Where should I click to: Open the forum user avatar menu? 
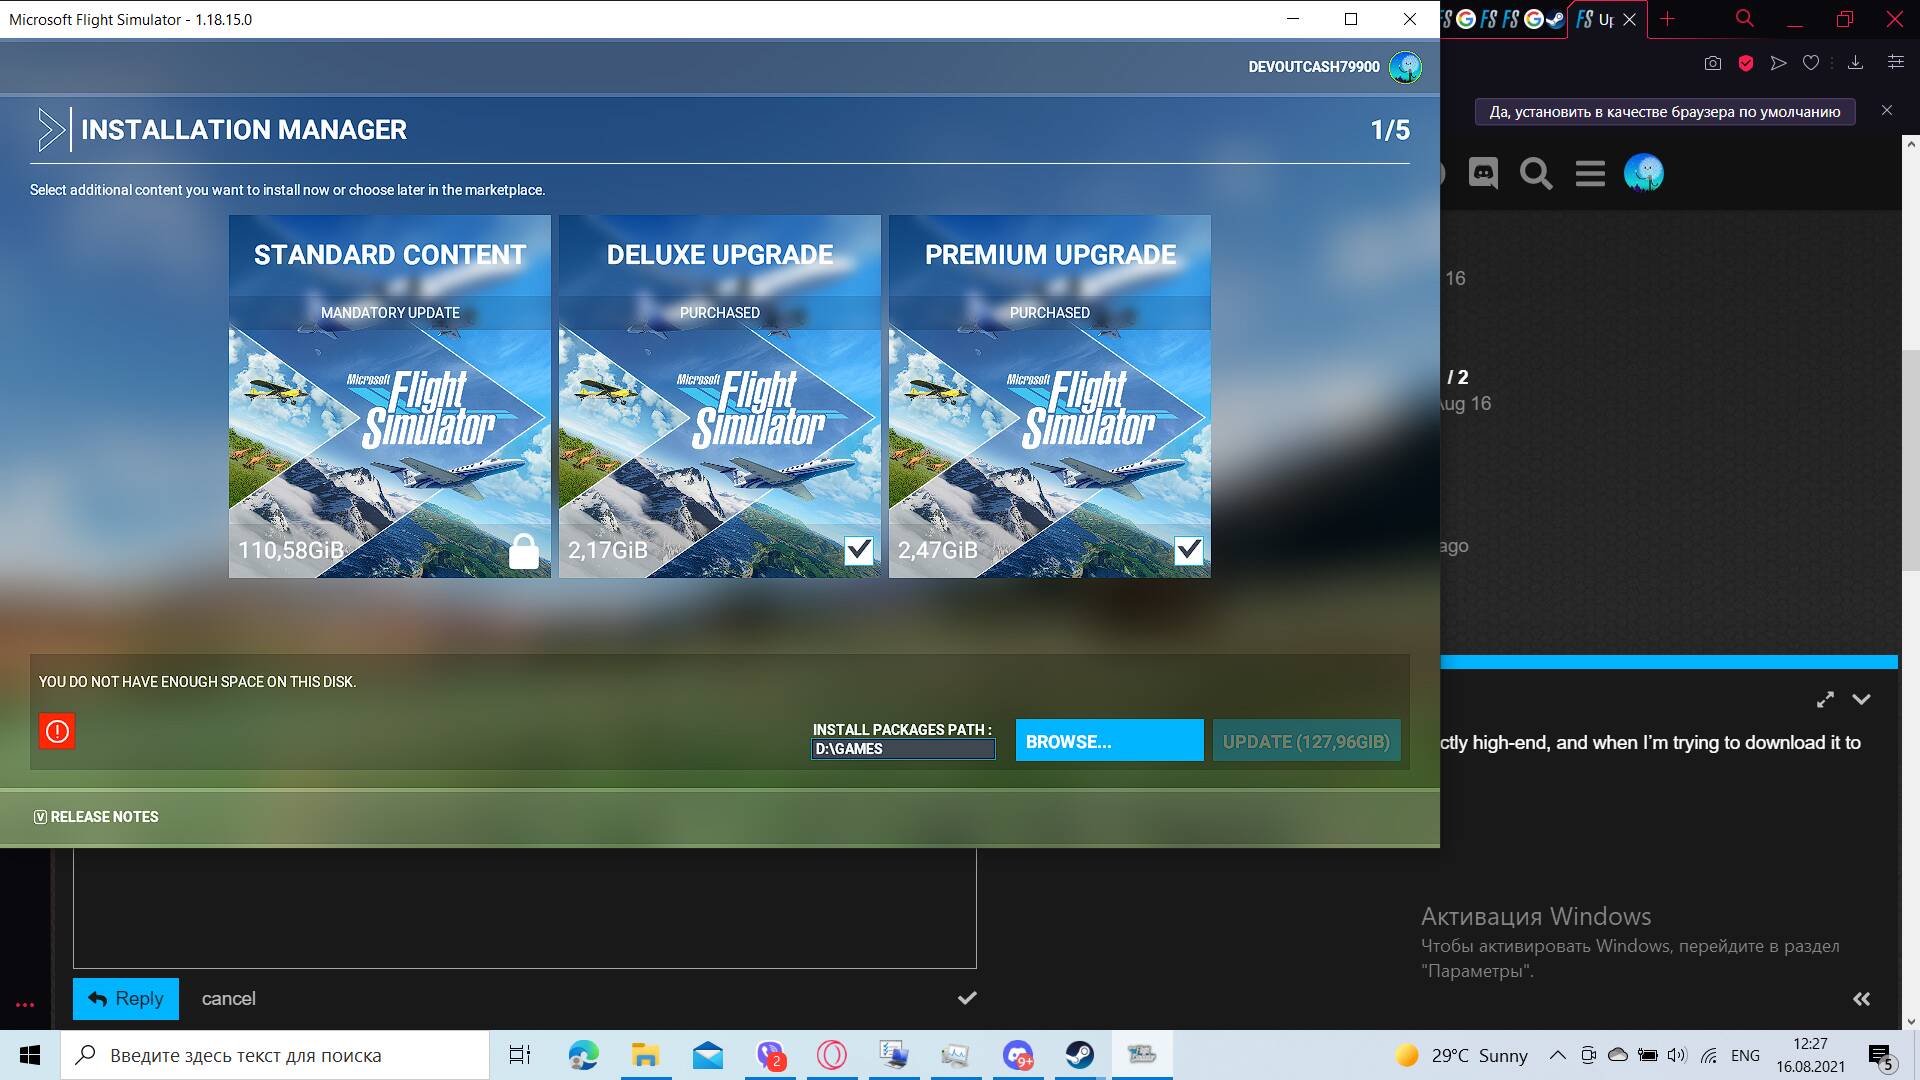tap(1644, 173)
